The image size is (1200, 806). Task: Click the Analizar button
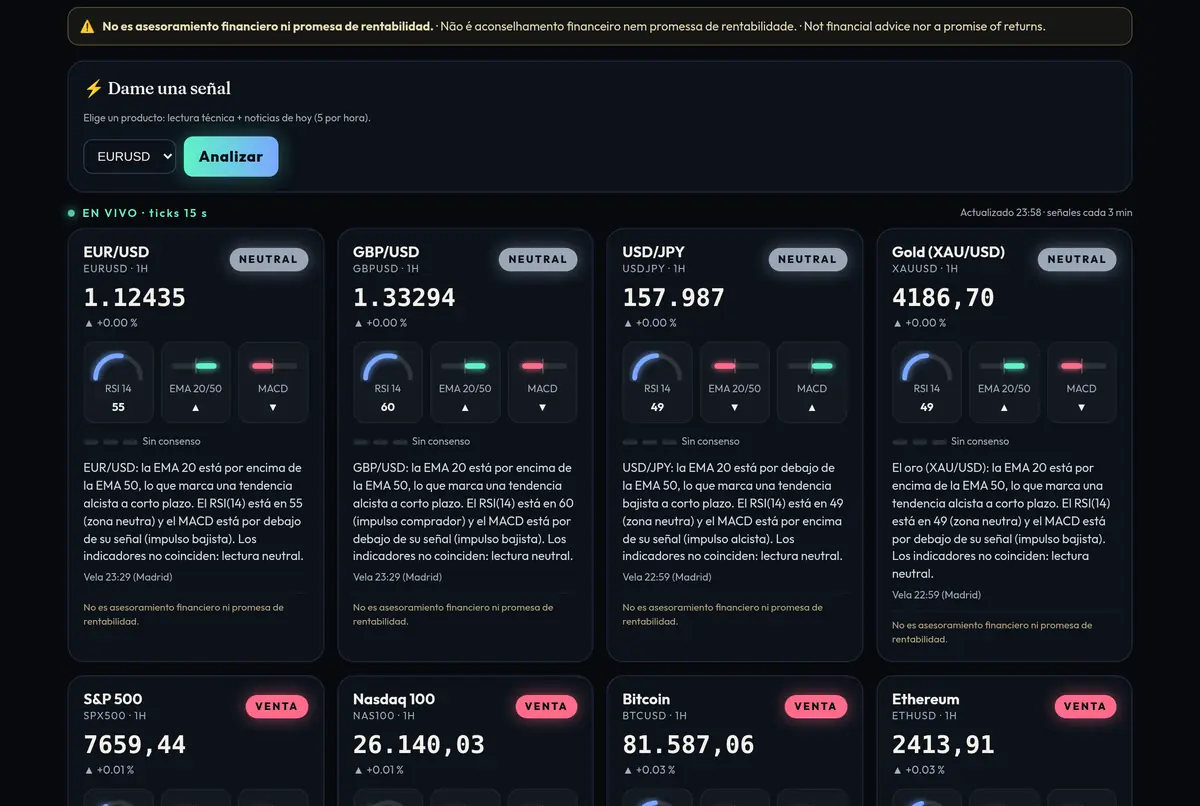pos(231,156)
